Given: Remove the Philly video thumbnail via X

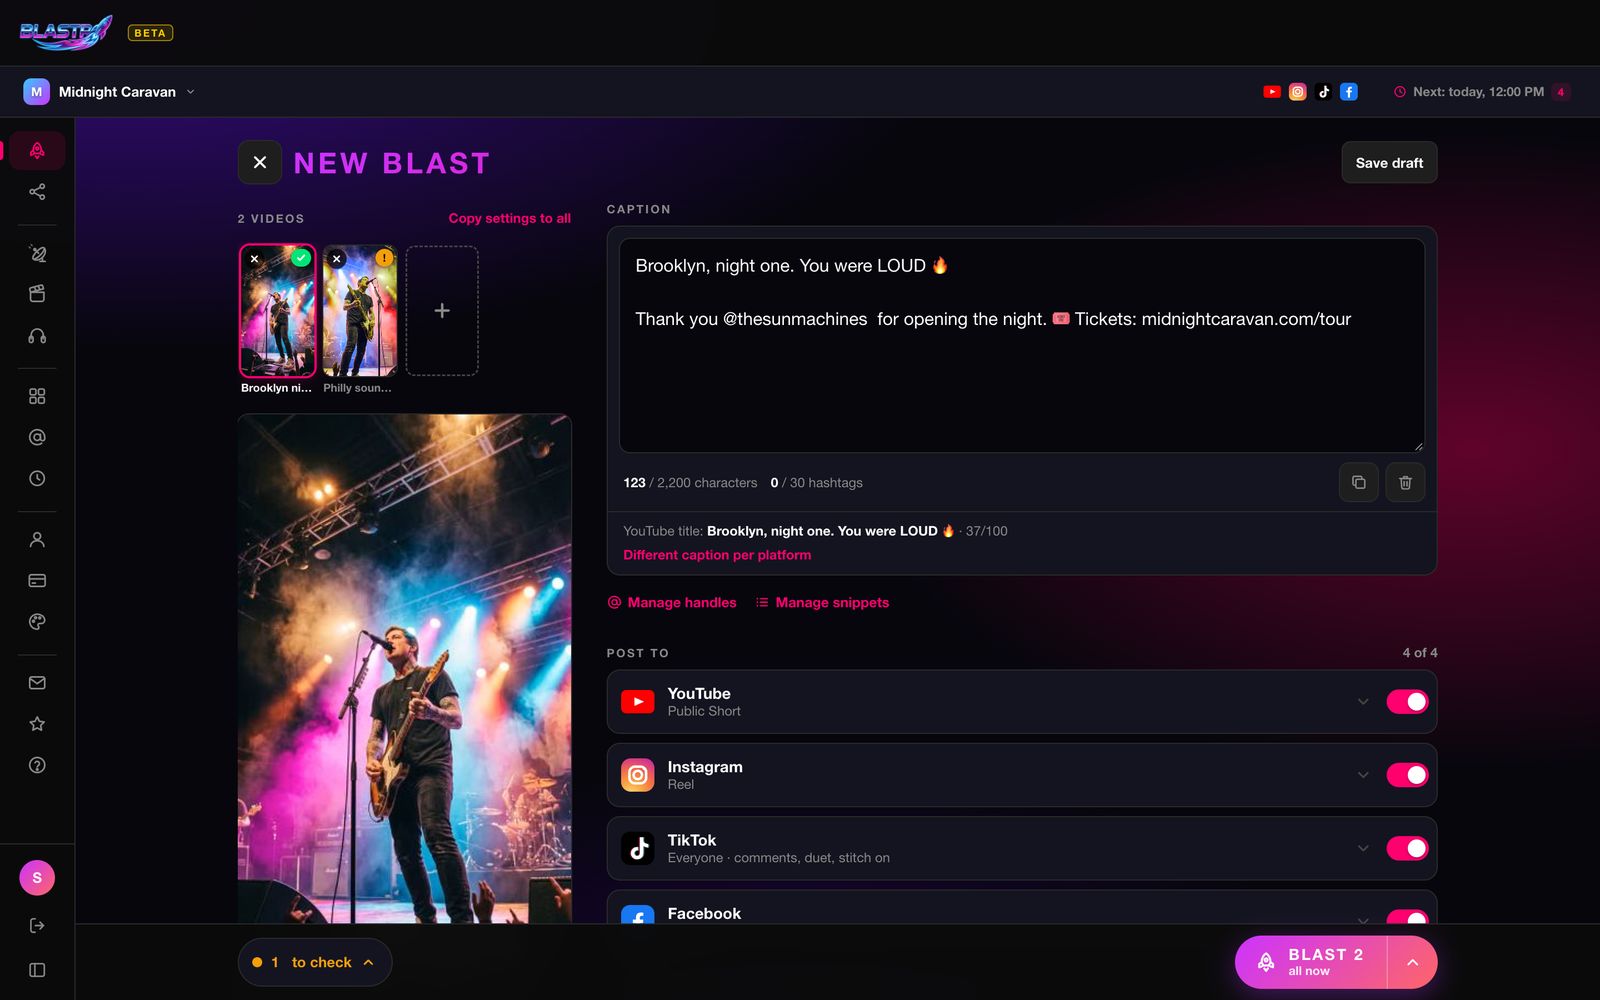Looking at the screenshot, I should pyautogui.click(x=337, y=259).
